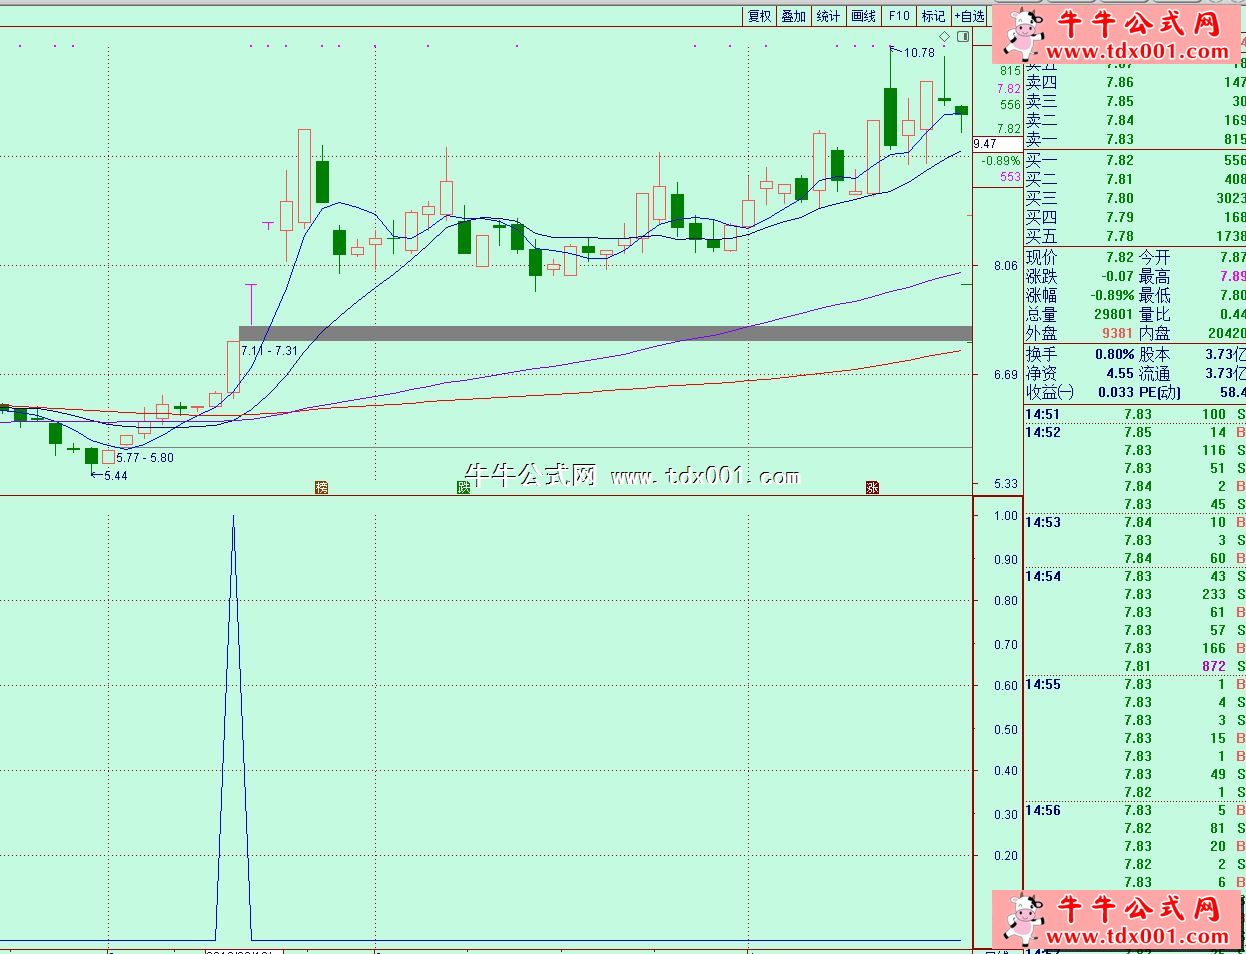Click the 流通 label
The image size is (1246, 954).
tap(1154, 373)
